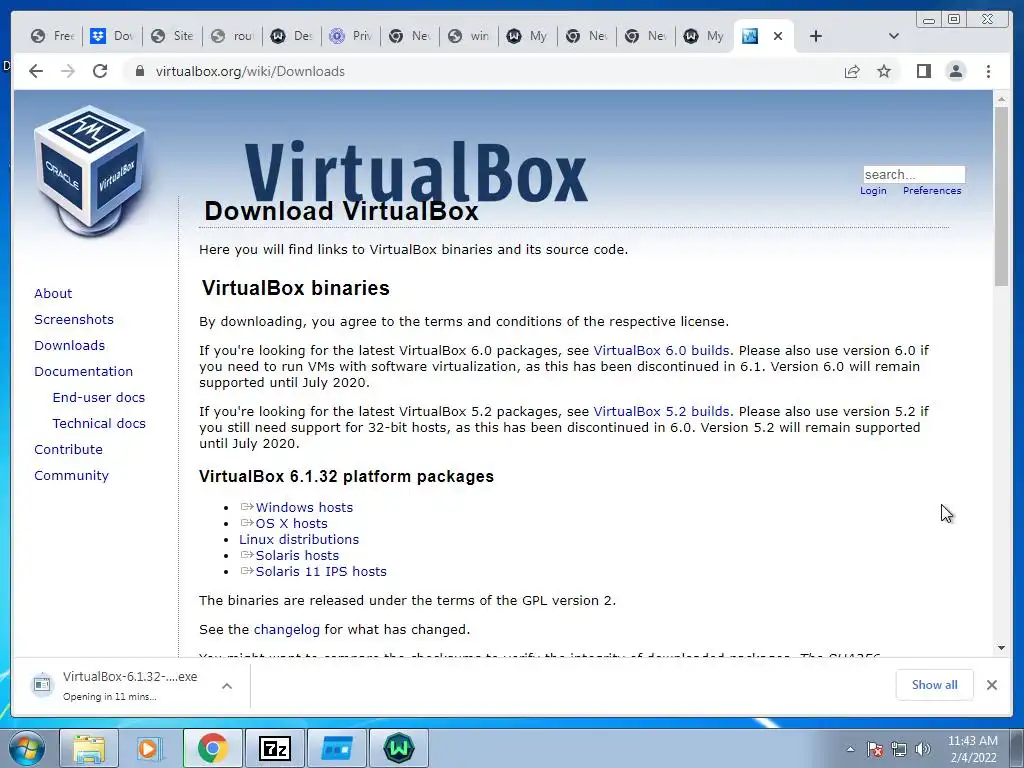The height and width of the screenshot is (768, 1024).
Task: Open the Documentation sidebar link
Action: tap(84, 372)
